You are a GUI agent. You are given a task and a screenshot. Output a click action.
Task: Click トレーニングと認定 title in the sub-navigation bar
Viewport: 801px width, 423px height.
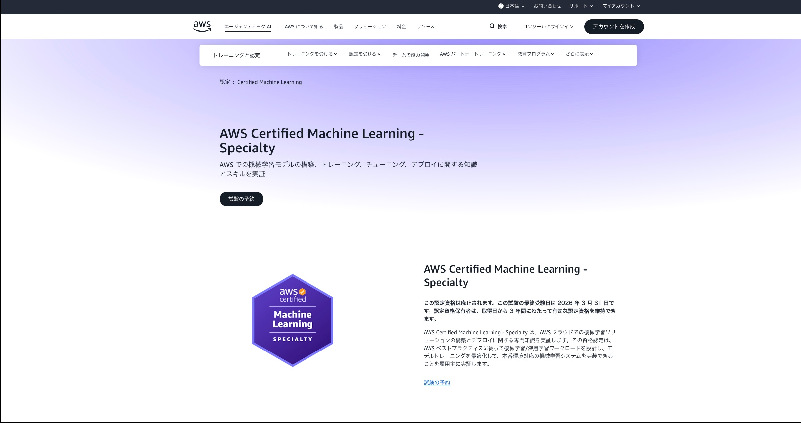pyautogui.click(x=236, y=55)
